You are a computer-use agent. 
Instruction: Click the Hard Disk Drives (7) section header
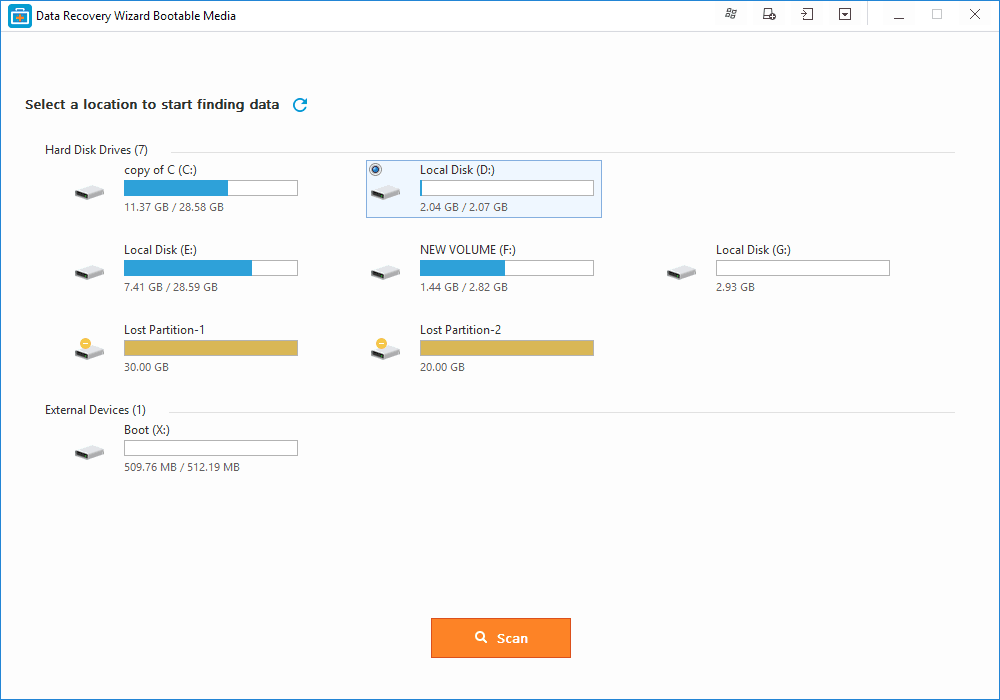[x=96, y=149]
